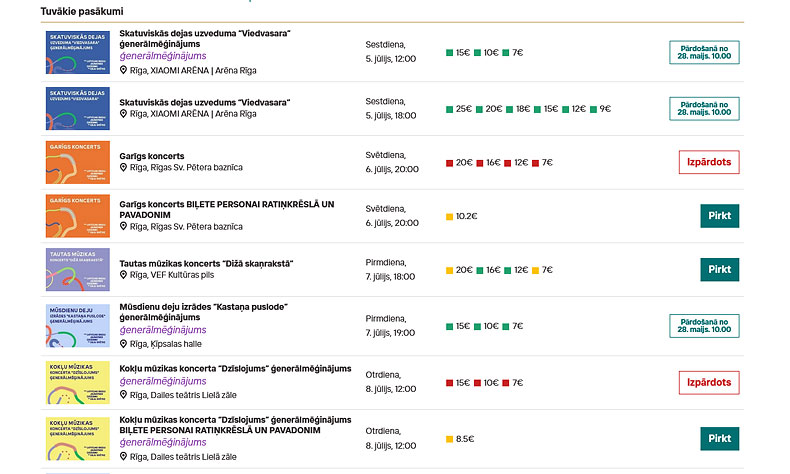Viewport: 790px width, 474px height.
Task: Click yellow square beside the 8.5€ price
Action: pyautogui.click(x=450, y=438)
